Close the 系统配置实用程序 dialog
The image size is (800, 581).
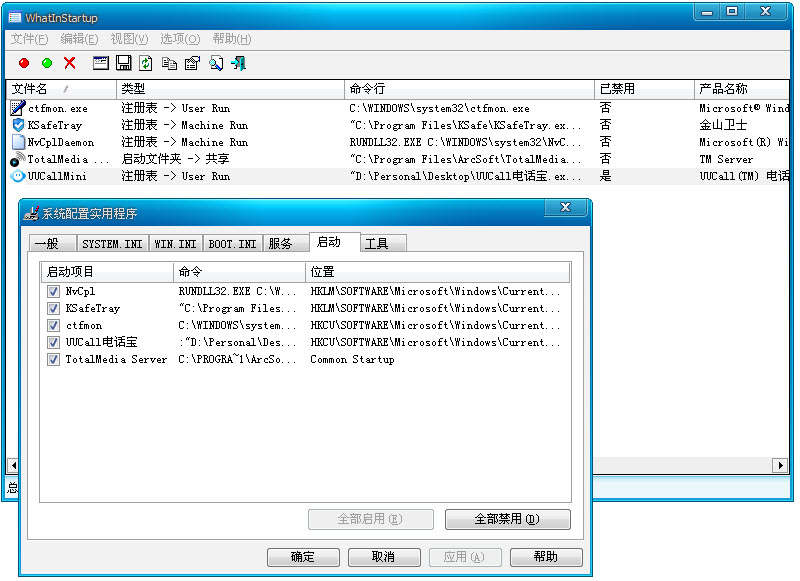(565, 207)
